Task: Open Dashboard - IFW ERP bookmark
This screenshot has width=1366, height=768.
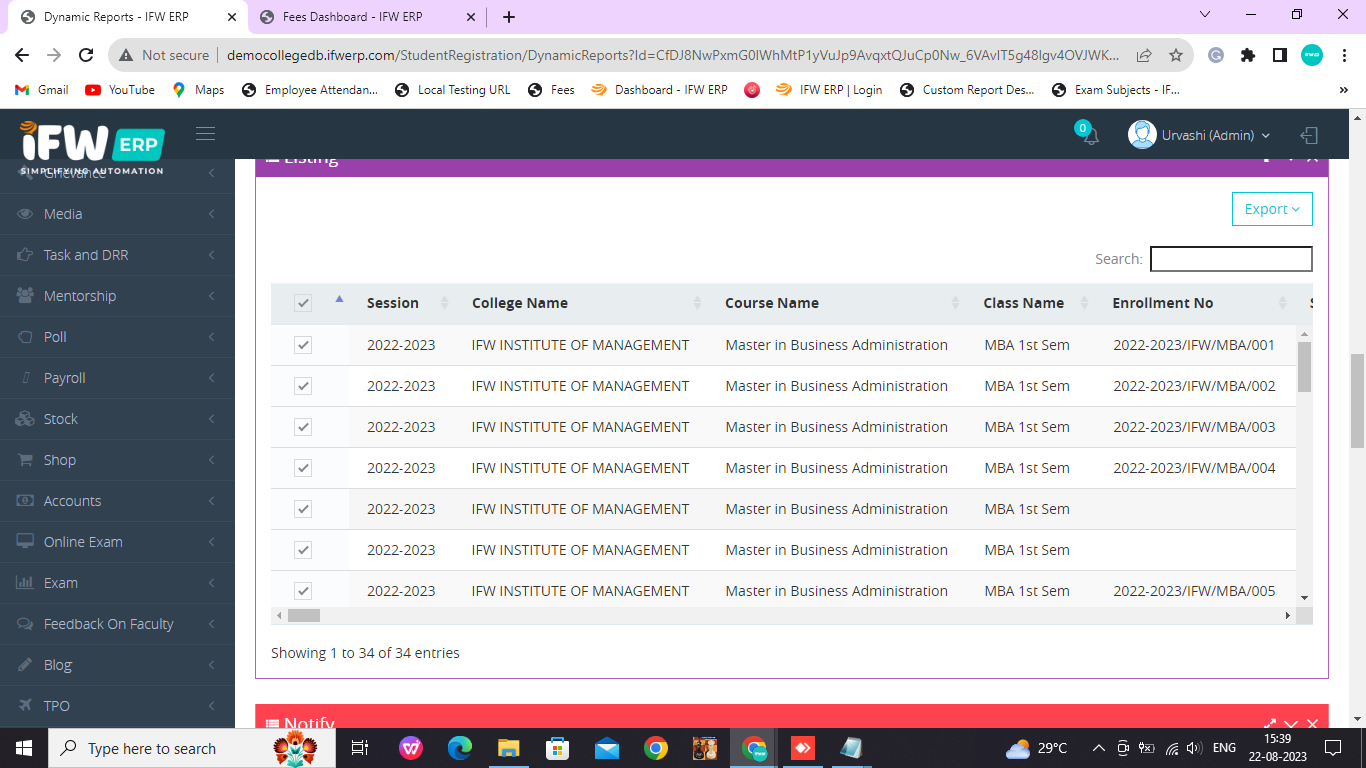Action: click(x=660, y=90)
